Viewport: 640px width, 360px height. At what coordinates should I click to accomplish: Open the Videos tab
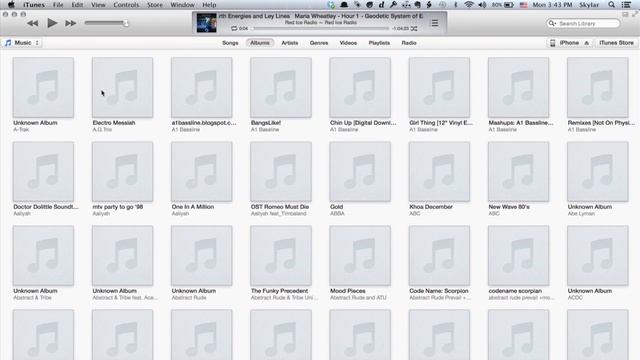pyautogui.click(x=348, y=43)
